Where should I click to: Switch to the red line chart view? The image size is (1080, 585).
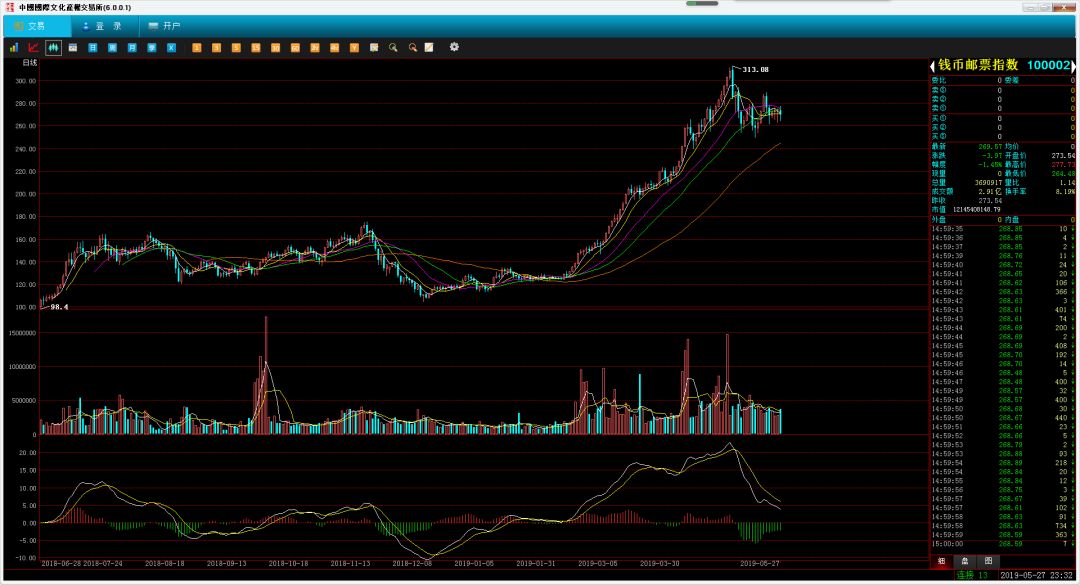(x=33, y=48)
